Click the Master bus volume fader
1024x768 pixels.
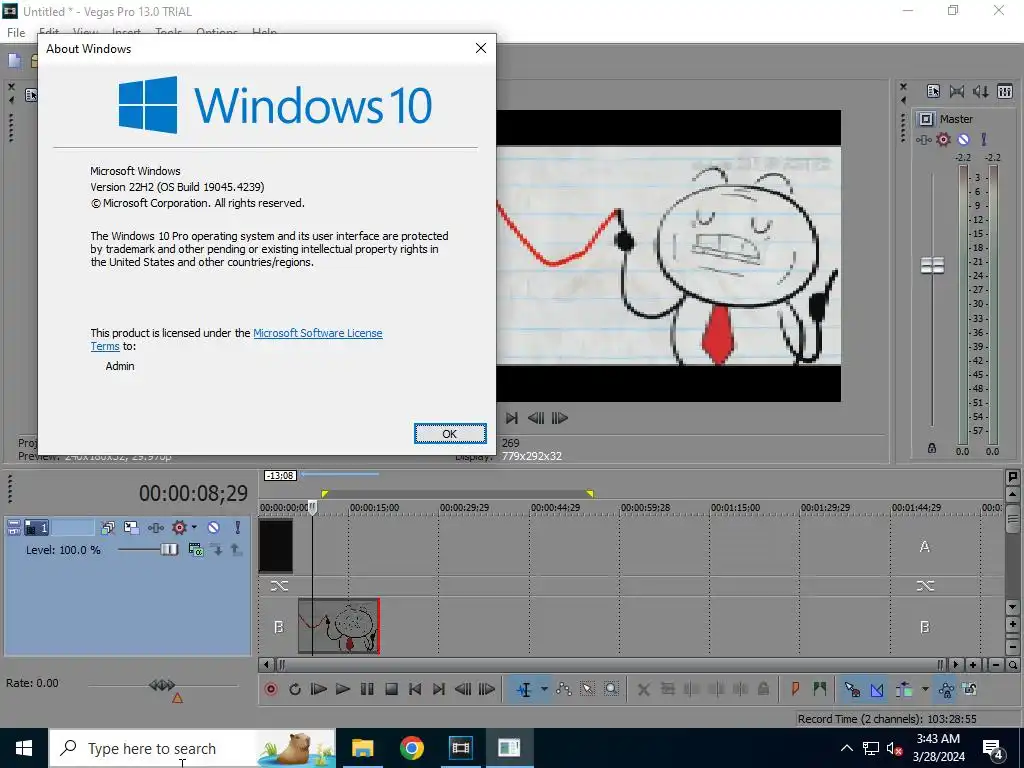click(932, 265)
